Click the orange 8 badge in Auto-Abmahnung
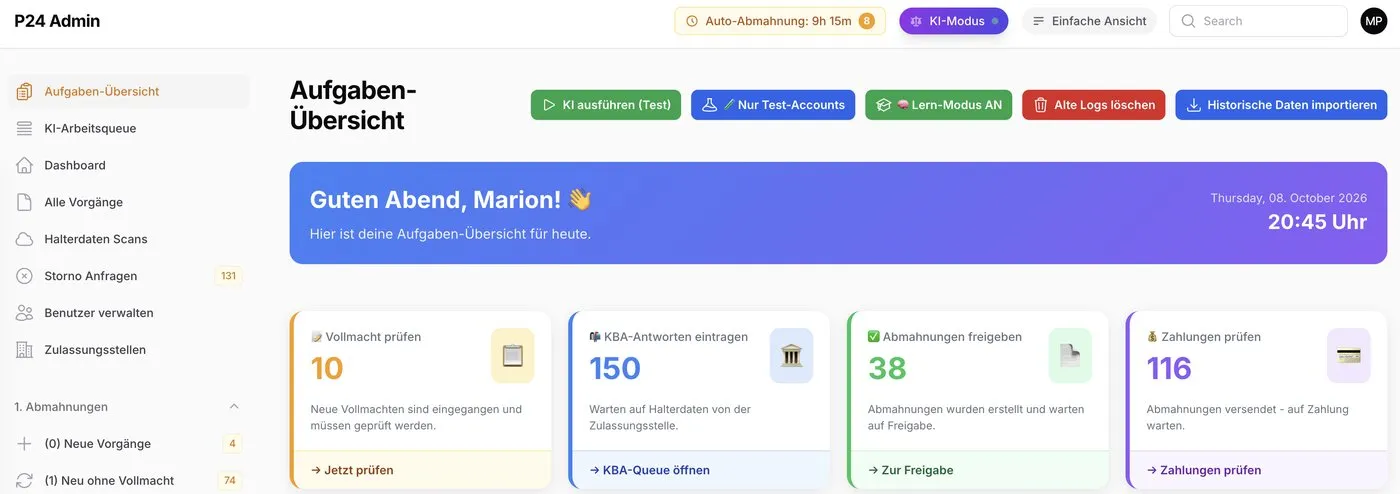Screen dimensions: 1400x494 coord(866,21)
